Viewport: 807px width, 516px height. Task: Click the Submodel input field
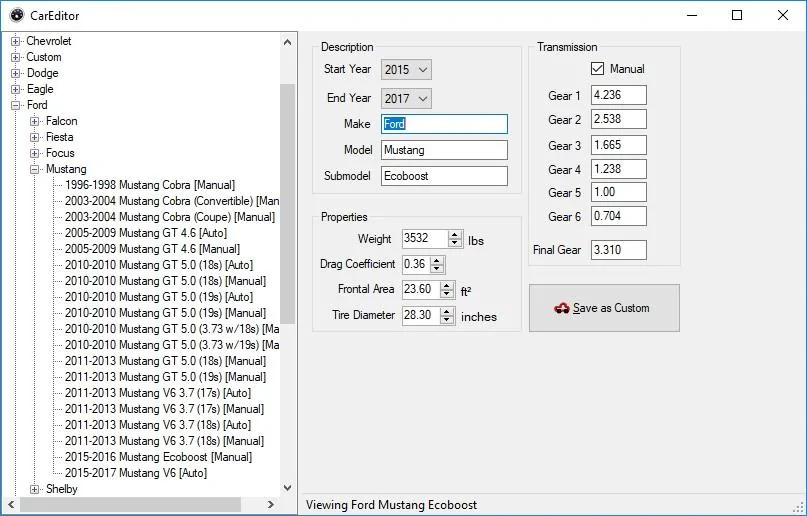(x=444, y=176)
